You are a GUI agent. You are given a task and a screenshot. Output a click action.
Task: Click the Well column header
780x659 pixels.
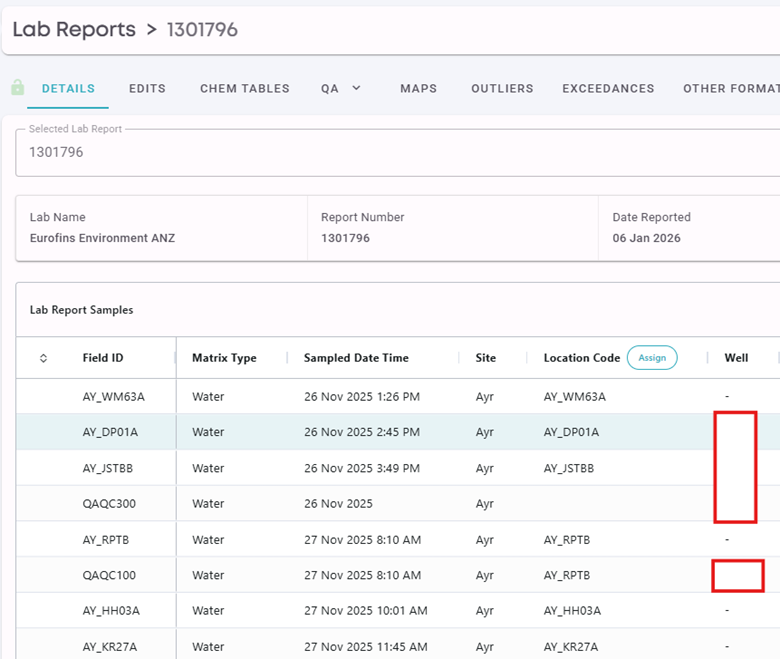pos(736,358)
